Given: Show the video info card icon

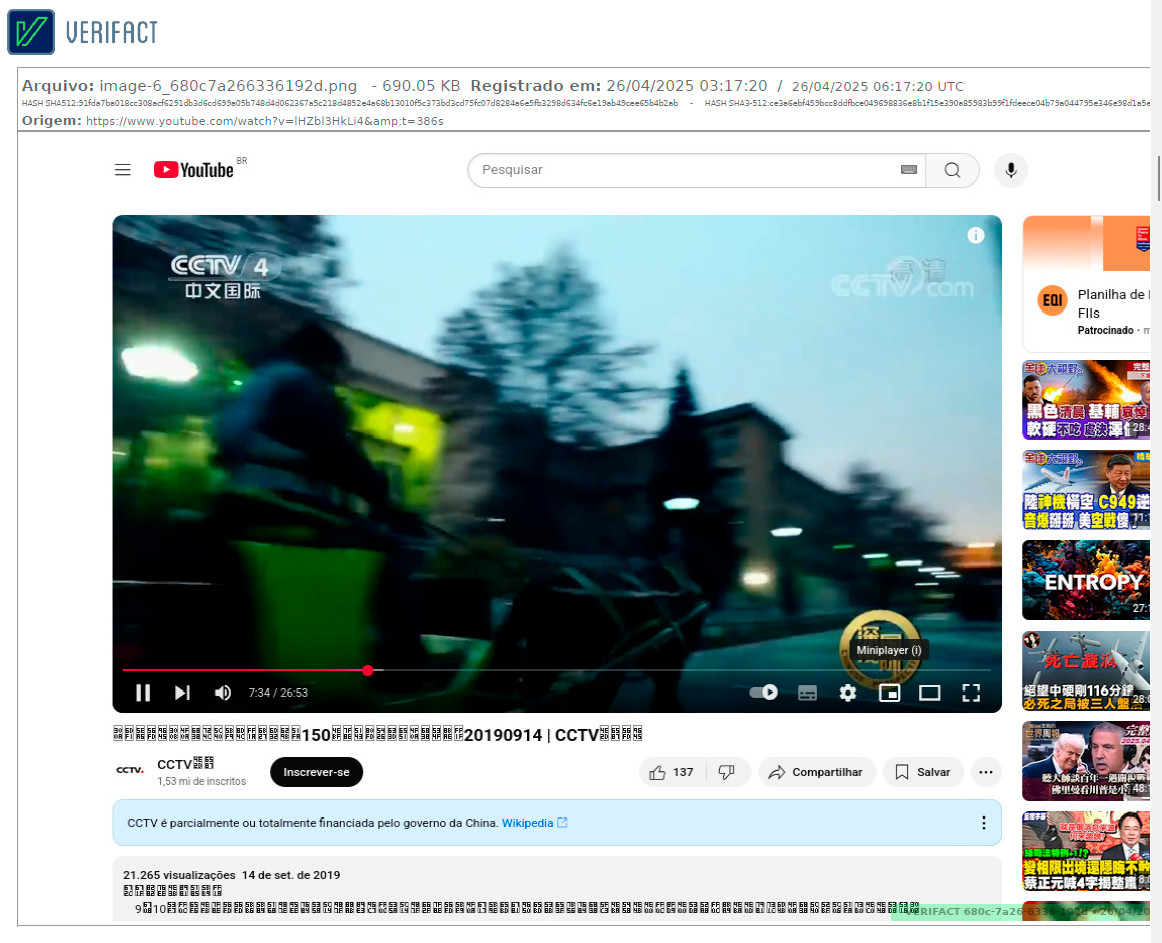Looking at the screenshot, I should (x=976, y=235).
